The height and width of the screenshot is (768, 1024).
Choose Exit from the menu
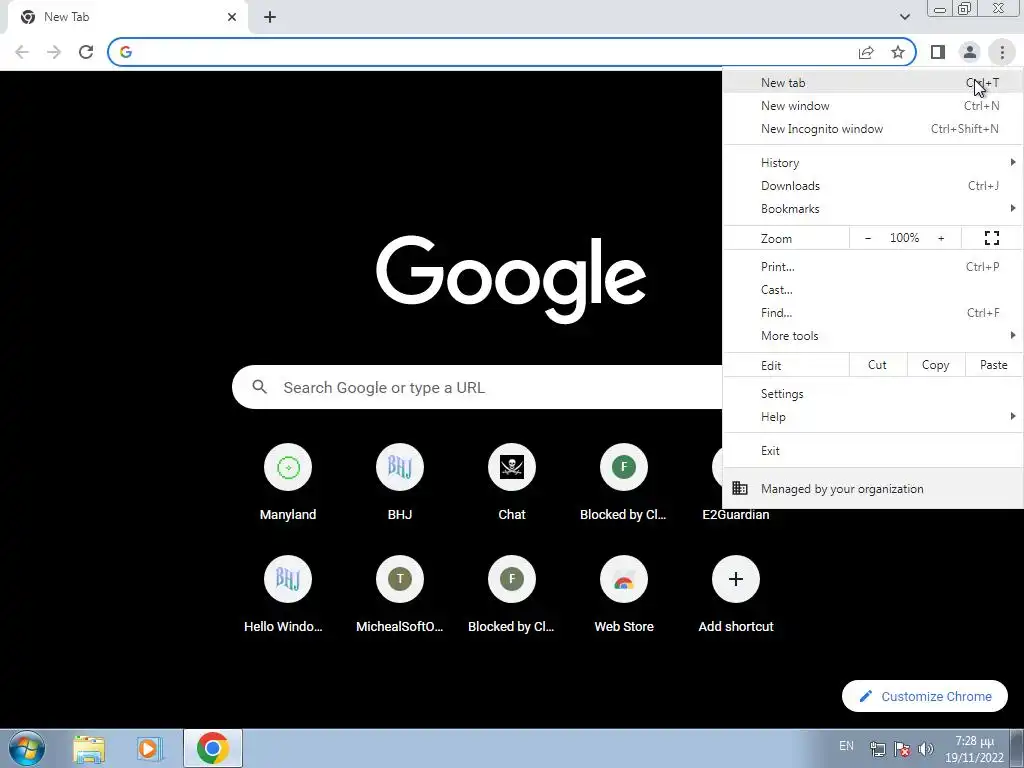pyautogui.click(x=873, y=451)
